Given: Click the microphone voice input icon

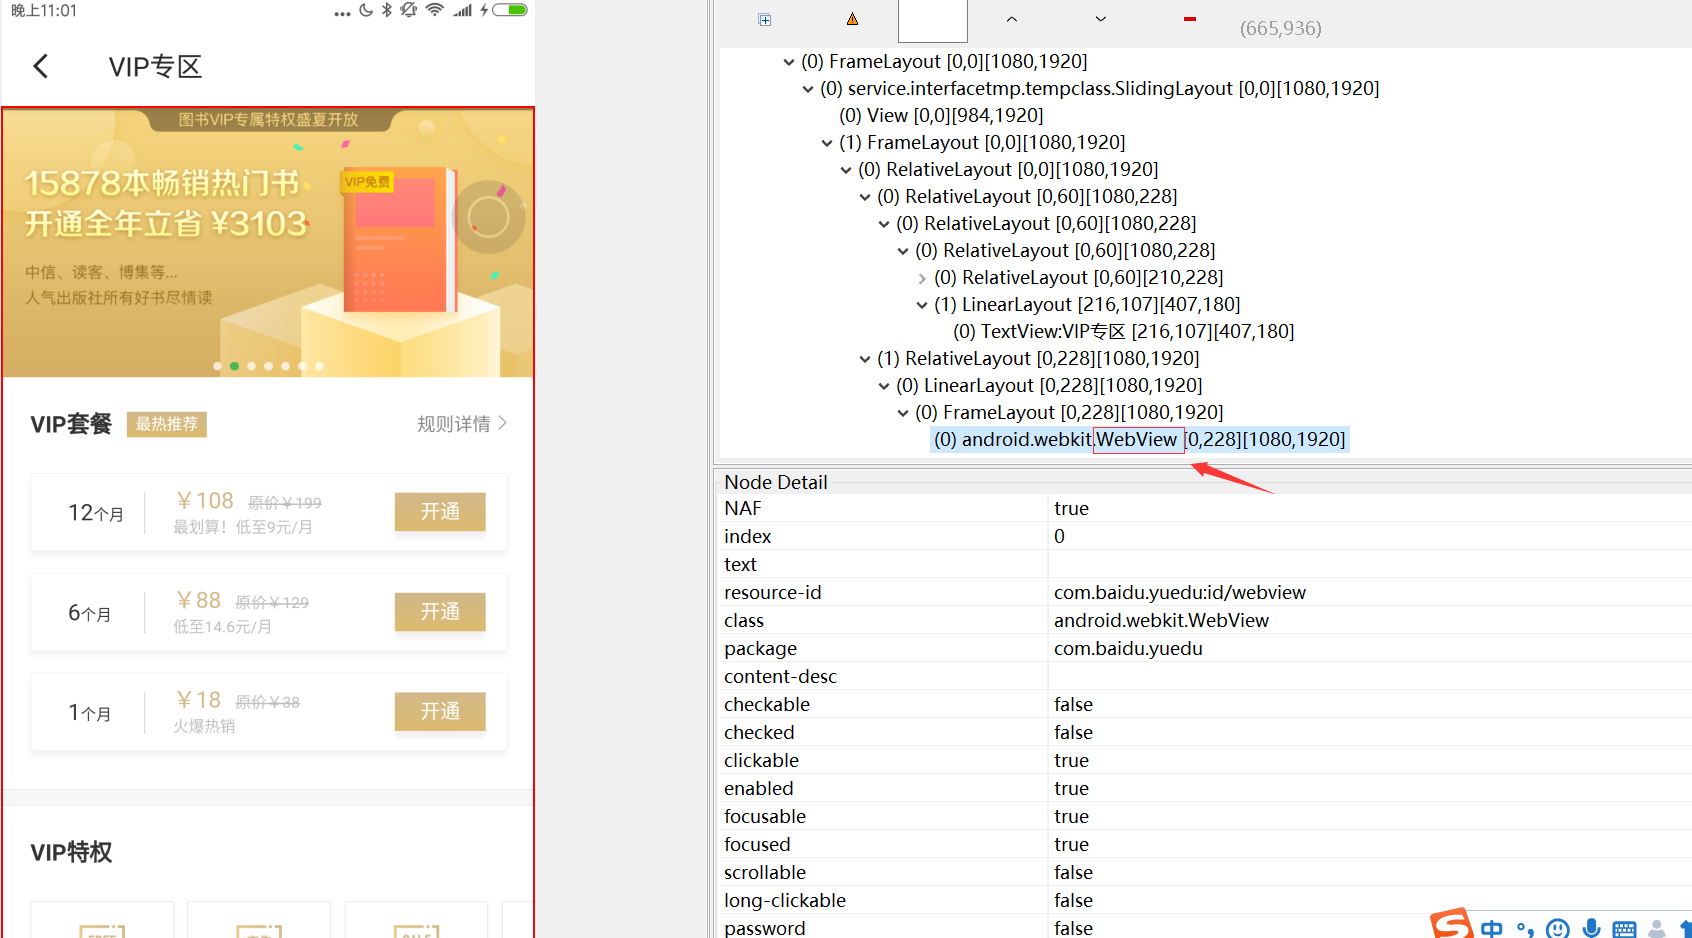Looking at the screenshot, I should pyautogui.click(x=1592, y=928).
